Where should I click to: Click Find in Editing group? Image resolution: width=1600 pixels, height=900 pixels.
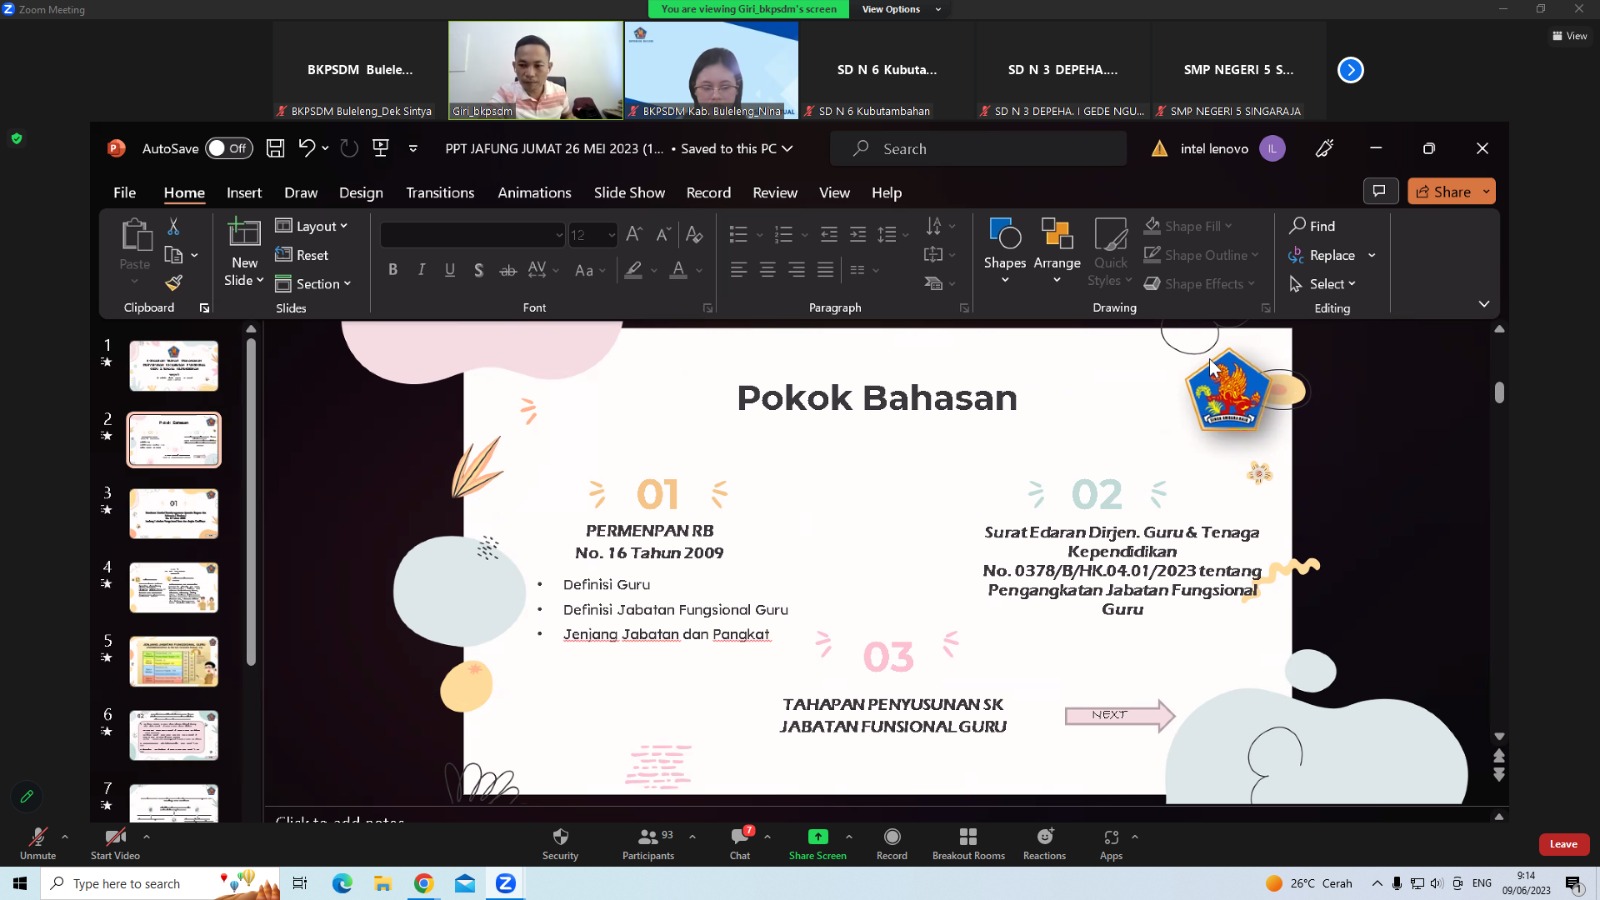pyautogui.click(x=1312, y=226)
